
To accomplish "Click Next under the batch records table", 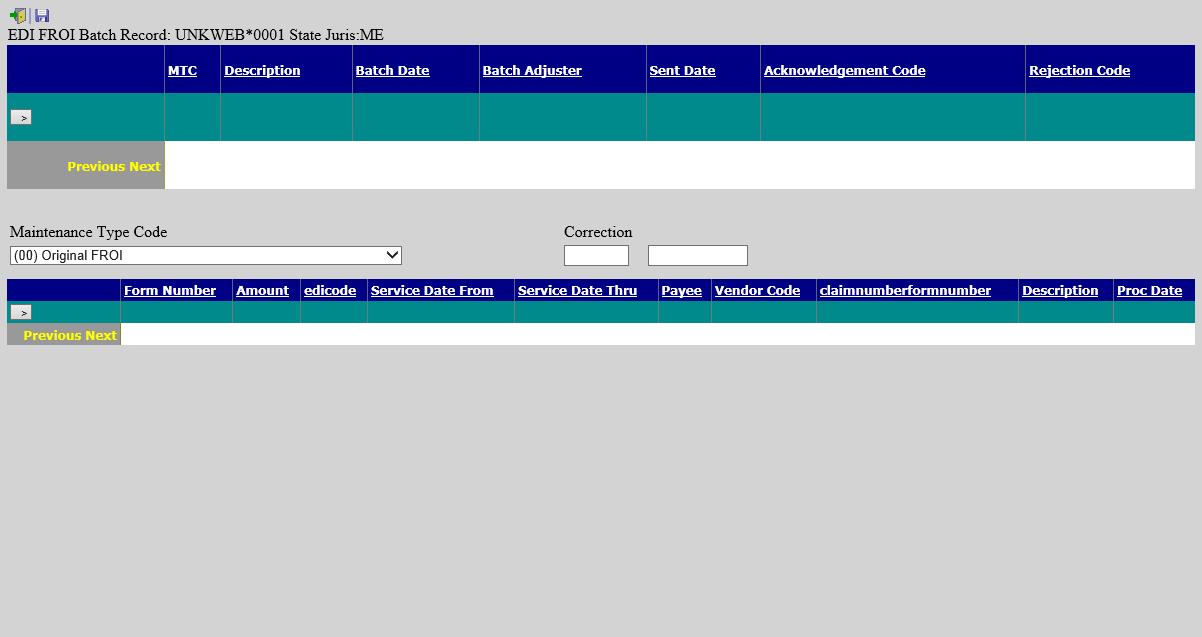I will (145, 167).
